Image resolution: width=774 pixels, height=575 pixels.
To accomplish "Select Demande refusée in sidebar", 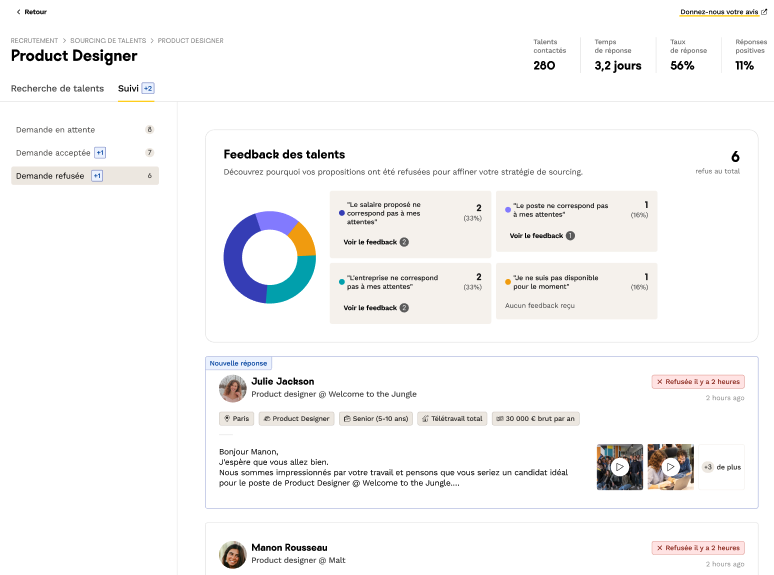I will coord(52,176).
